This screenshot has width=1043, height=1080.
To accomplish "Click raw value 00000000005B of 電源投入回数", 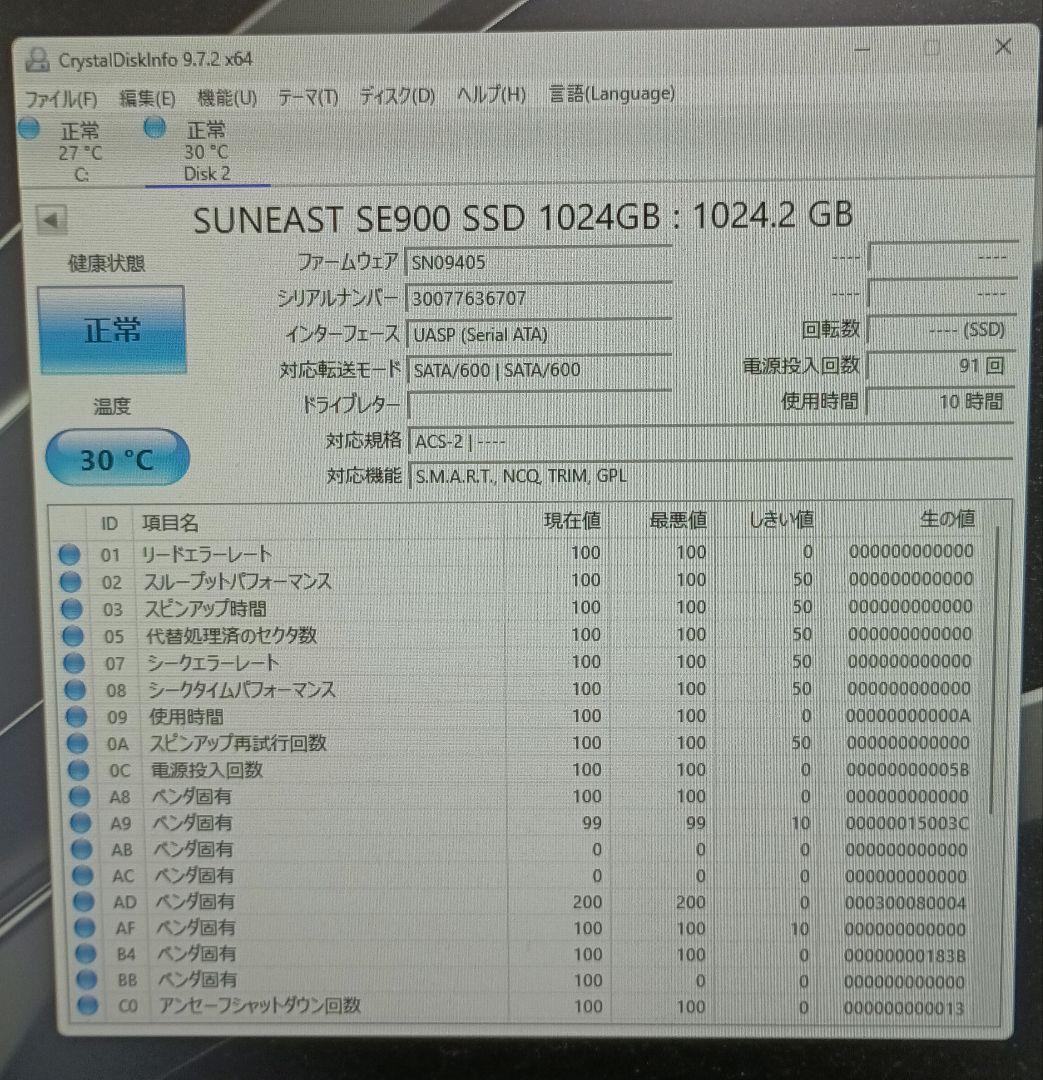I will [907, 769].
